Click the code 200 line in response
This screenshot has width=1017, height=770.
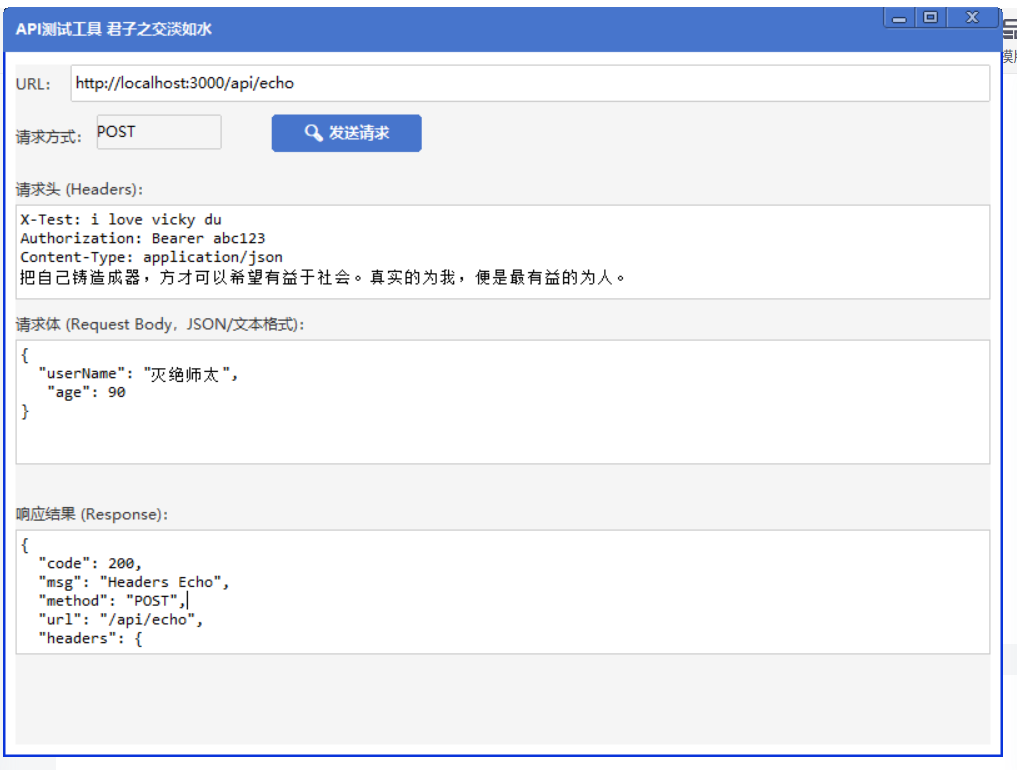tap(90, 563)
